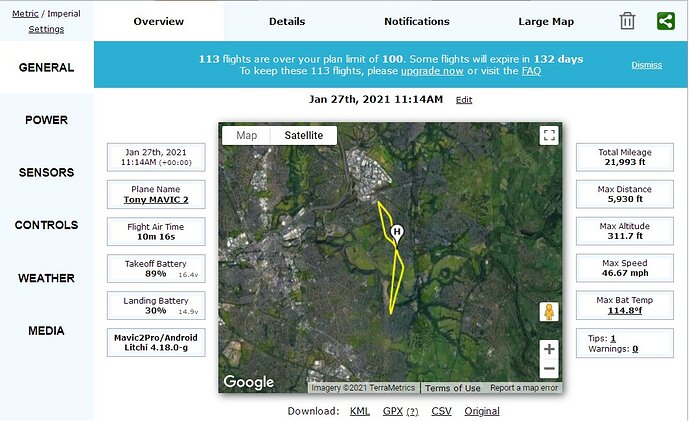Click Report a map error

pos(524,388)
